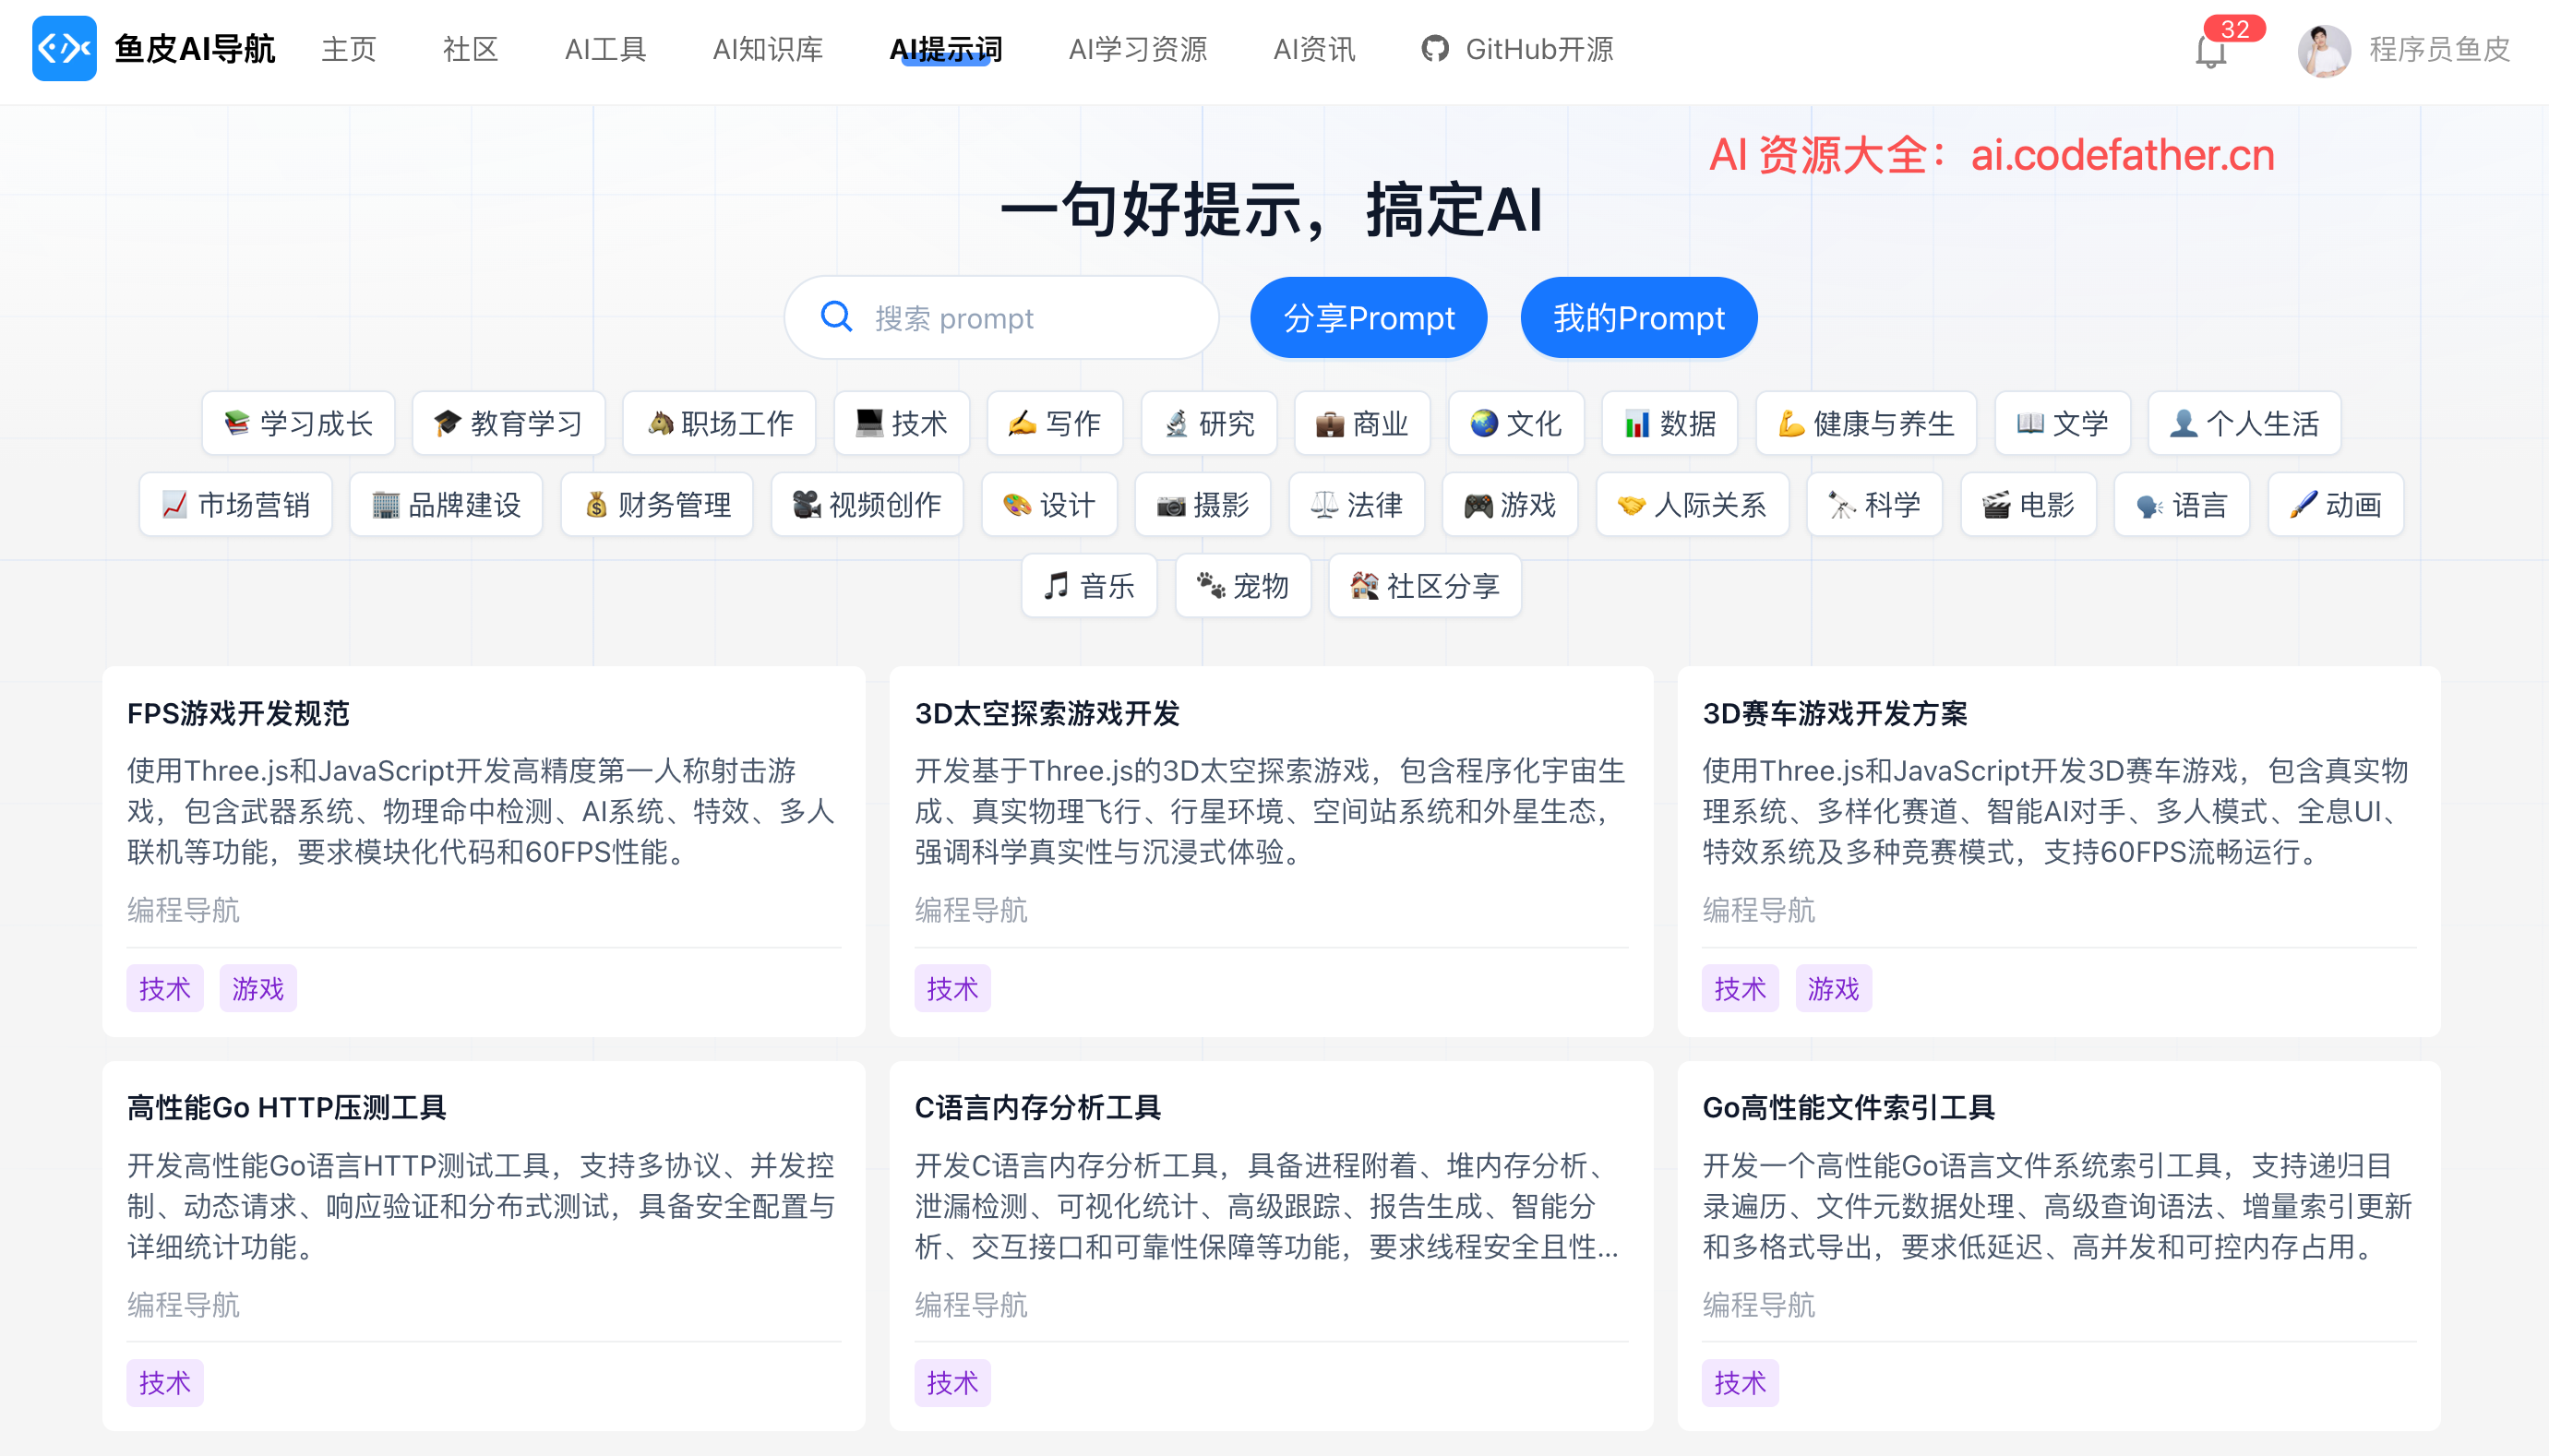Toggle the 写作 category filter
2549x1456 pixels.
pyautogui.click(x=1054, y=424)
